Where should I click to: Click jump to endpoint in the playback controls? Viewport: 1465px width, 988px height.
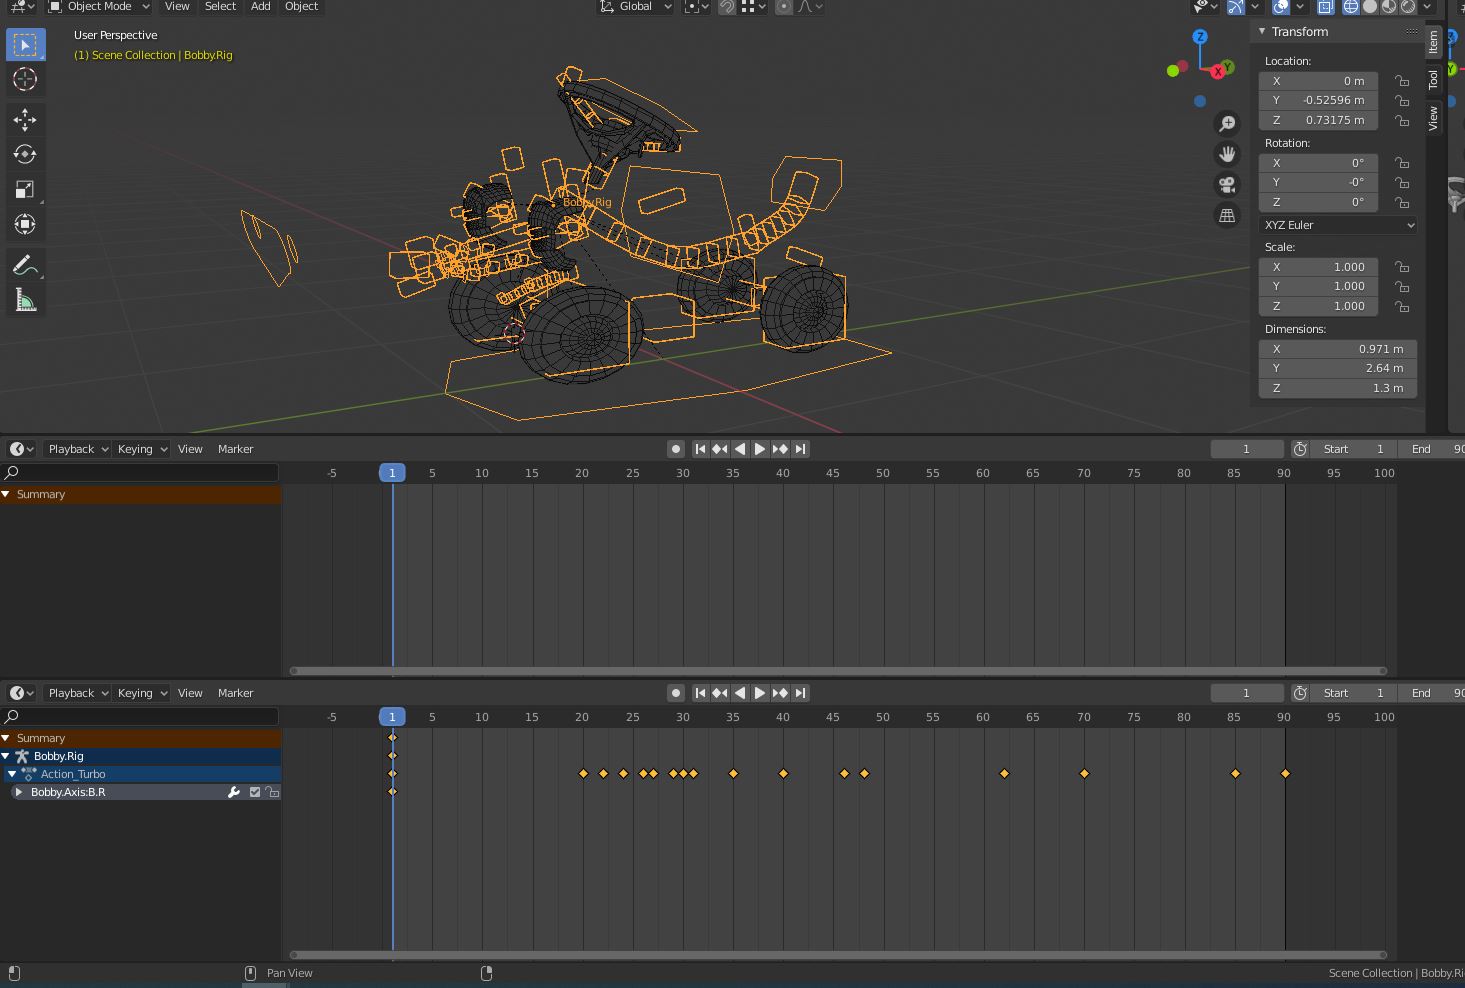[800, 448]
